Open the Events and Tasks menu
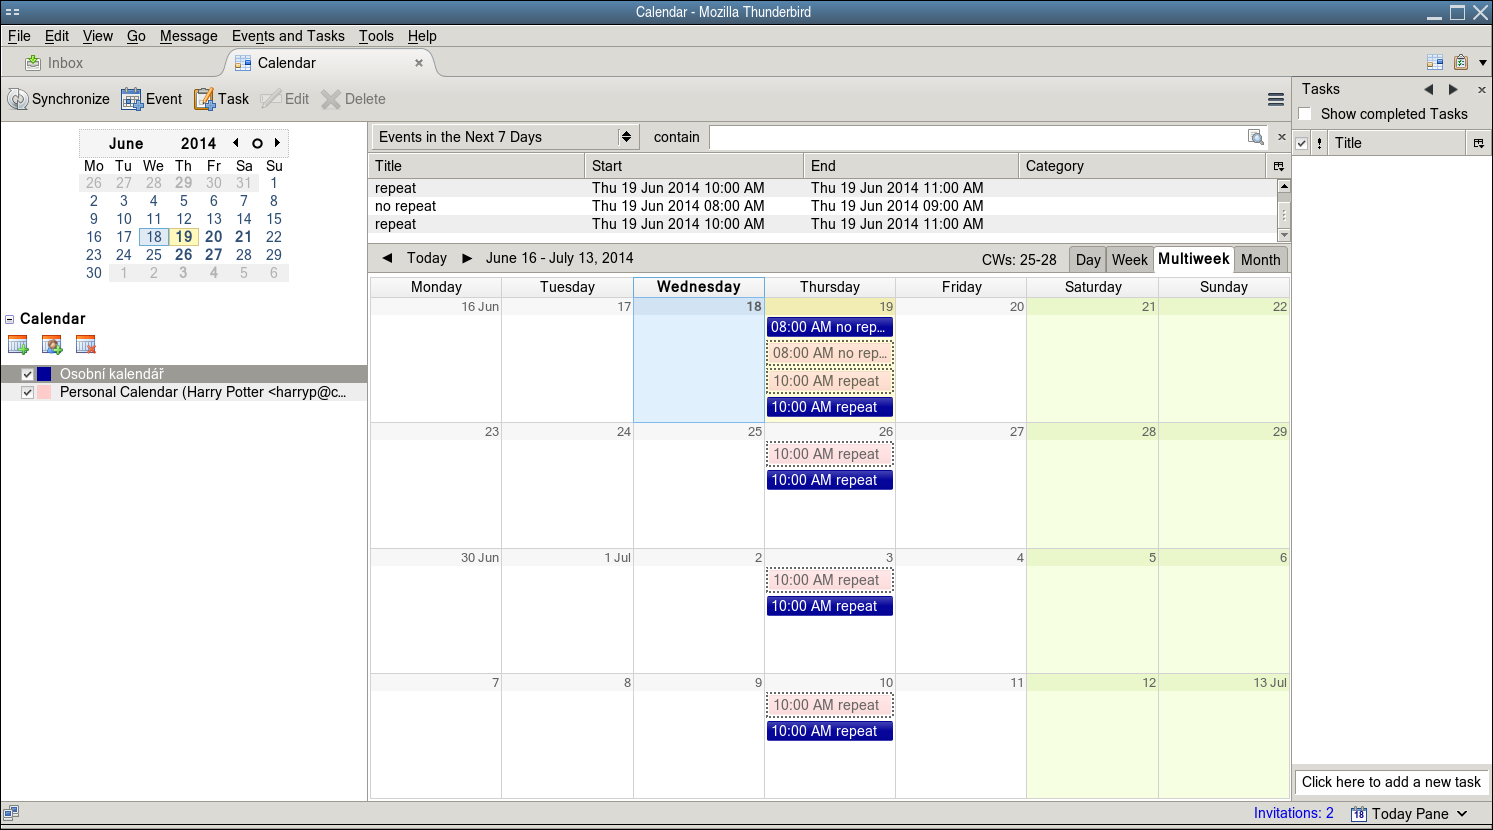The height and width of the screenshot is (830, 1493). click(x=288, y=36)
